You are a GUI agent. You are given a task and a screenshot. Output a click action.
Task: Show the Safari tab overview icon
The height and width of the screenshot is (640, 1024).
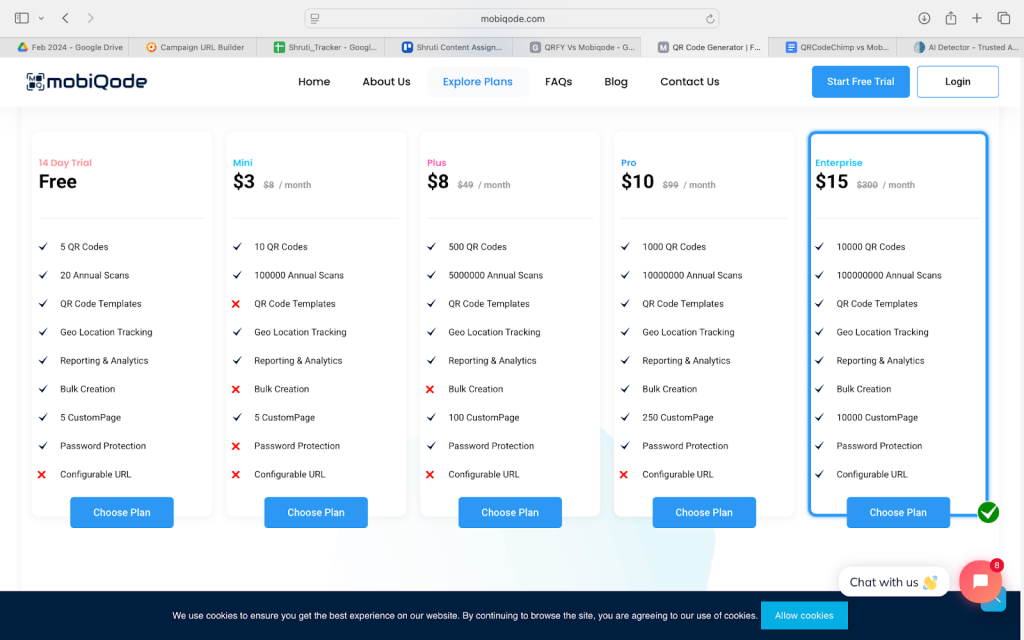(1003, 18)
